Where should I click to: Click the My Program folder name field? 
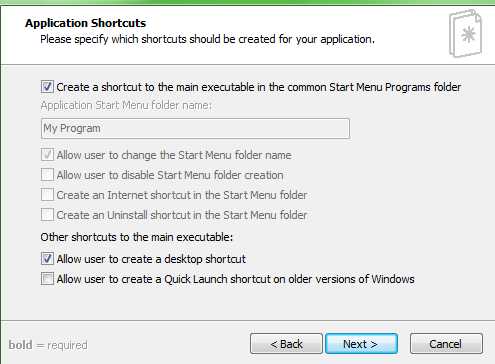pyautogui.click(x=195, y=128)
